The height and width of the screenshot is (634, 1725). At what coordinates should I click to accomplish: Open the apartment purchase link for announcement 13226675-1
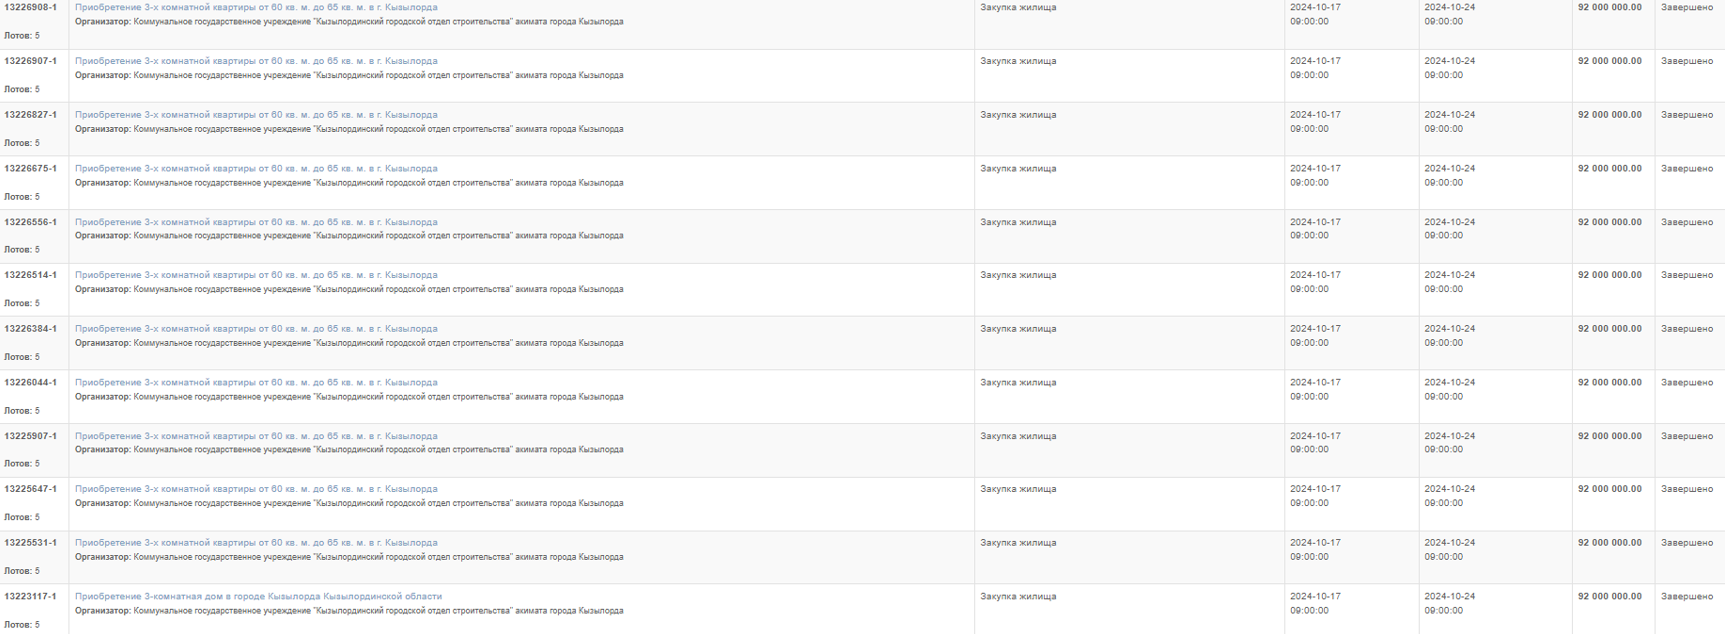256,169
